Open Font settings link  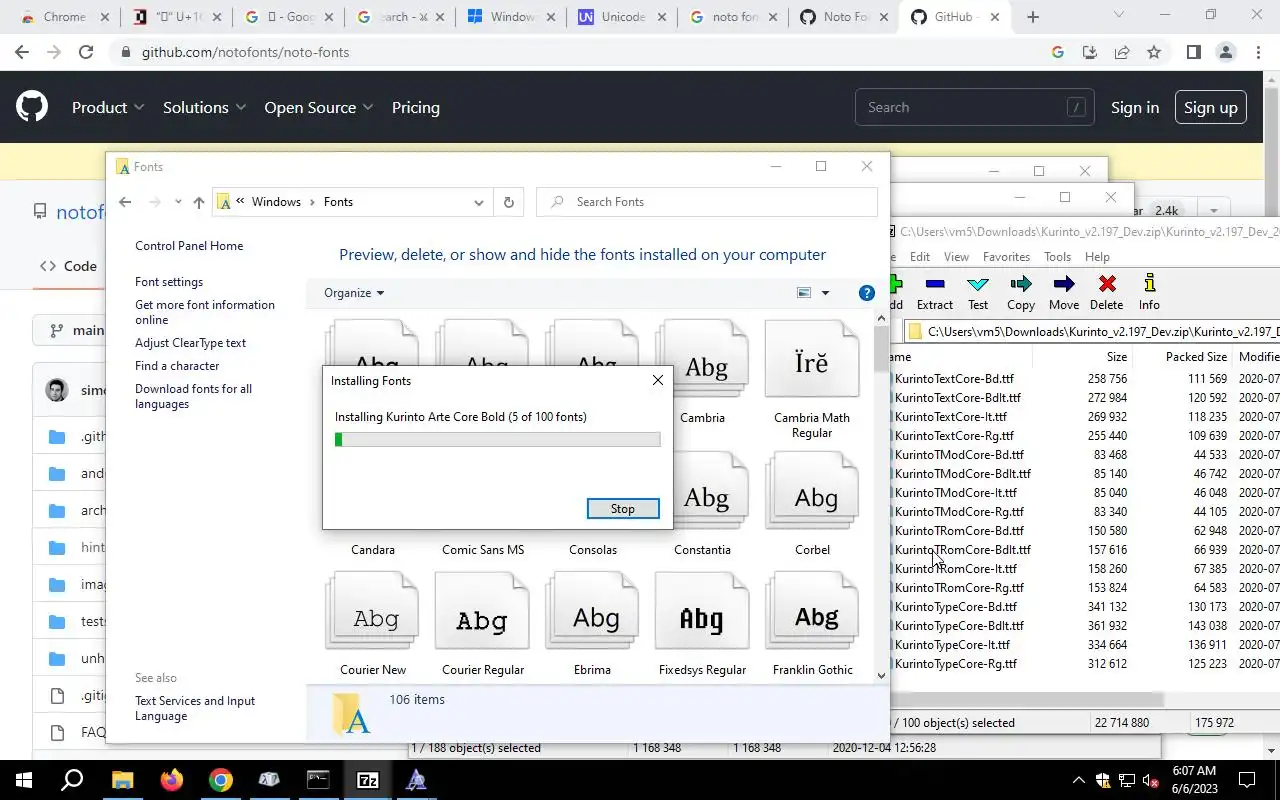click(x=169, y=282)
